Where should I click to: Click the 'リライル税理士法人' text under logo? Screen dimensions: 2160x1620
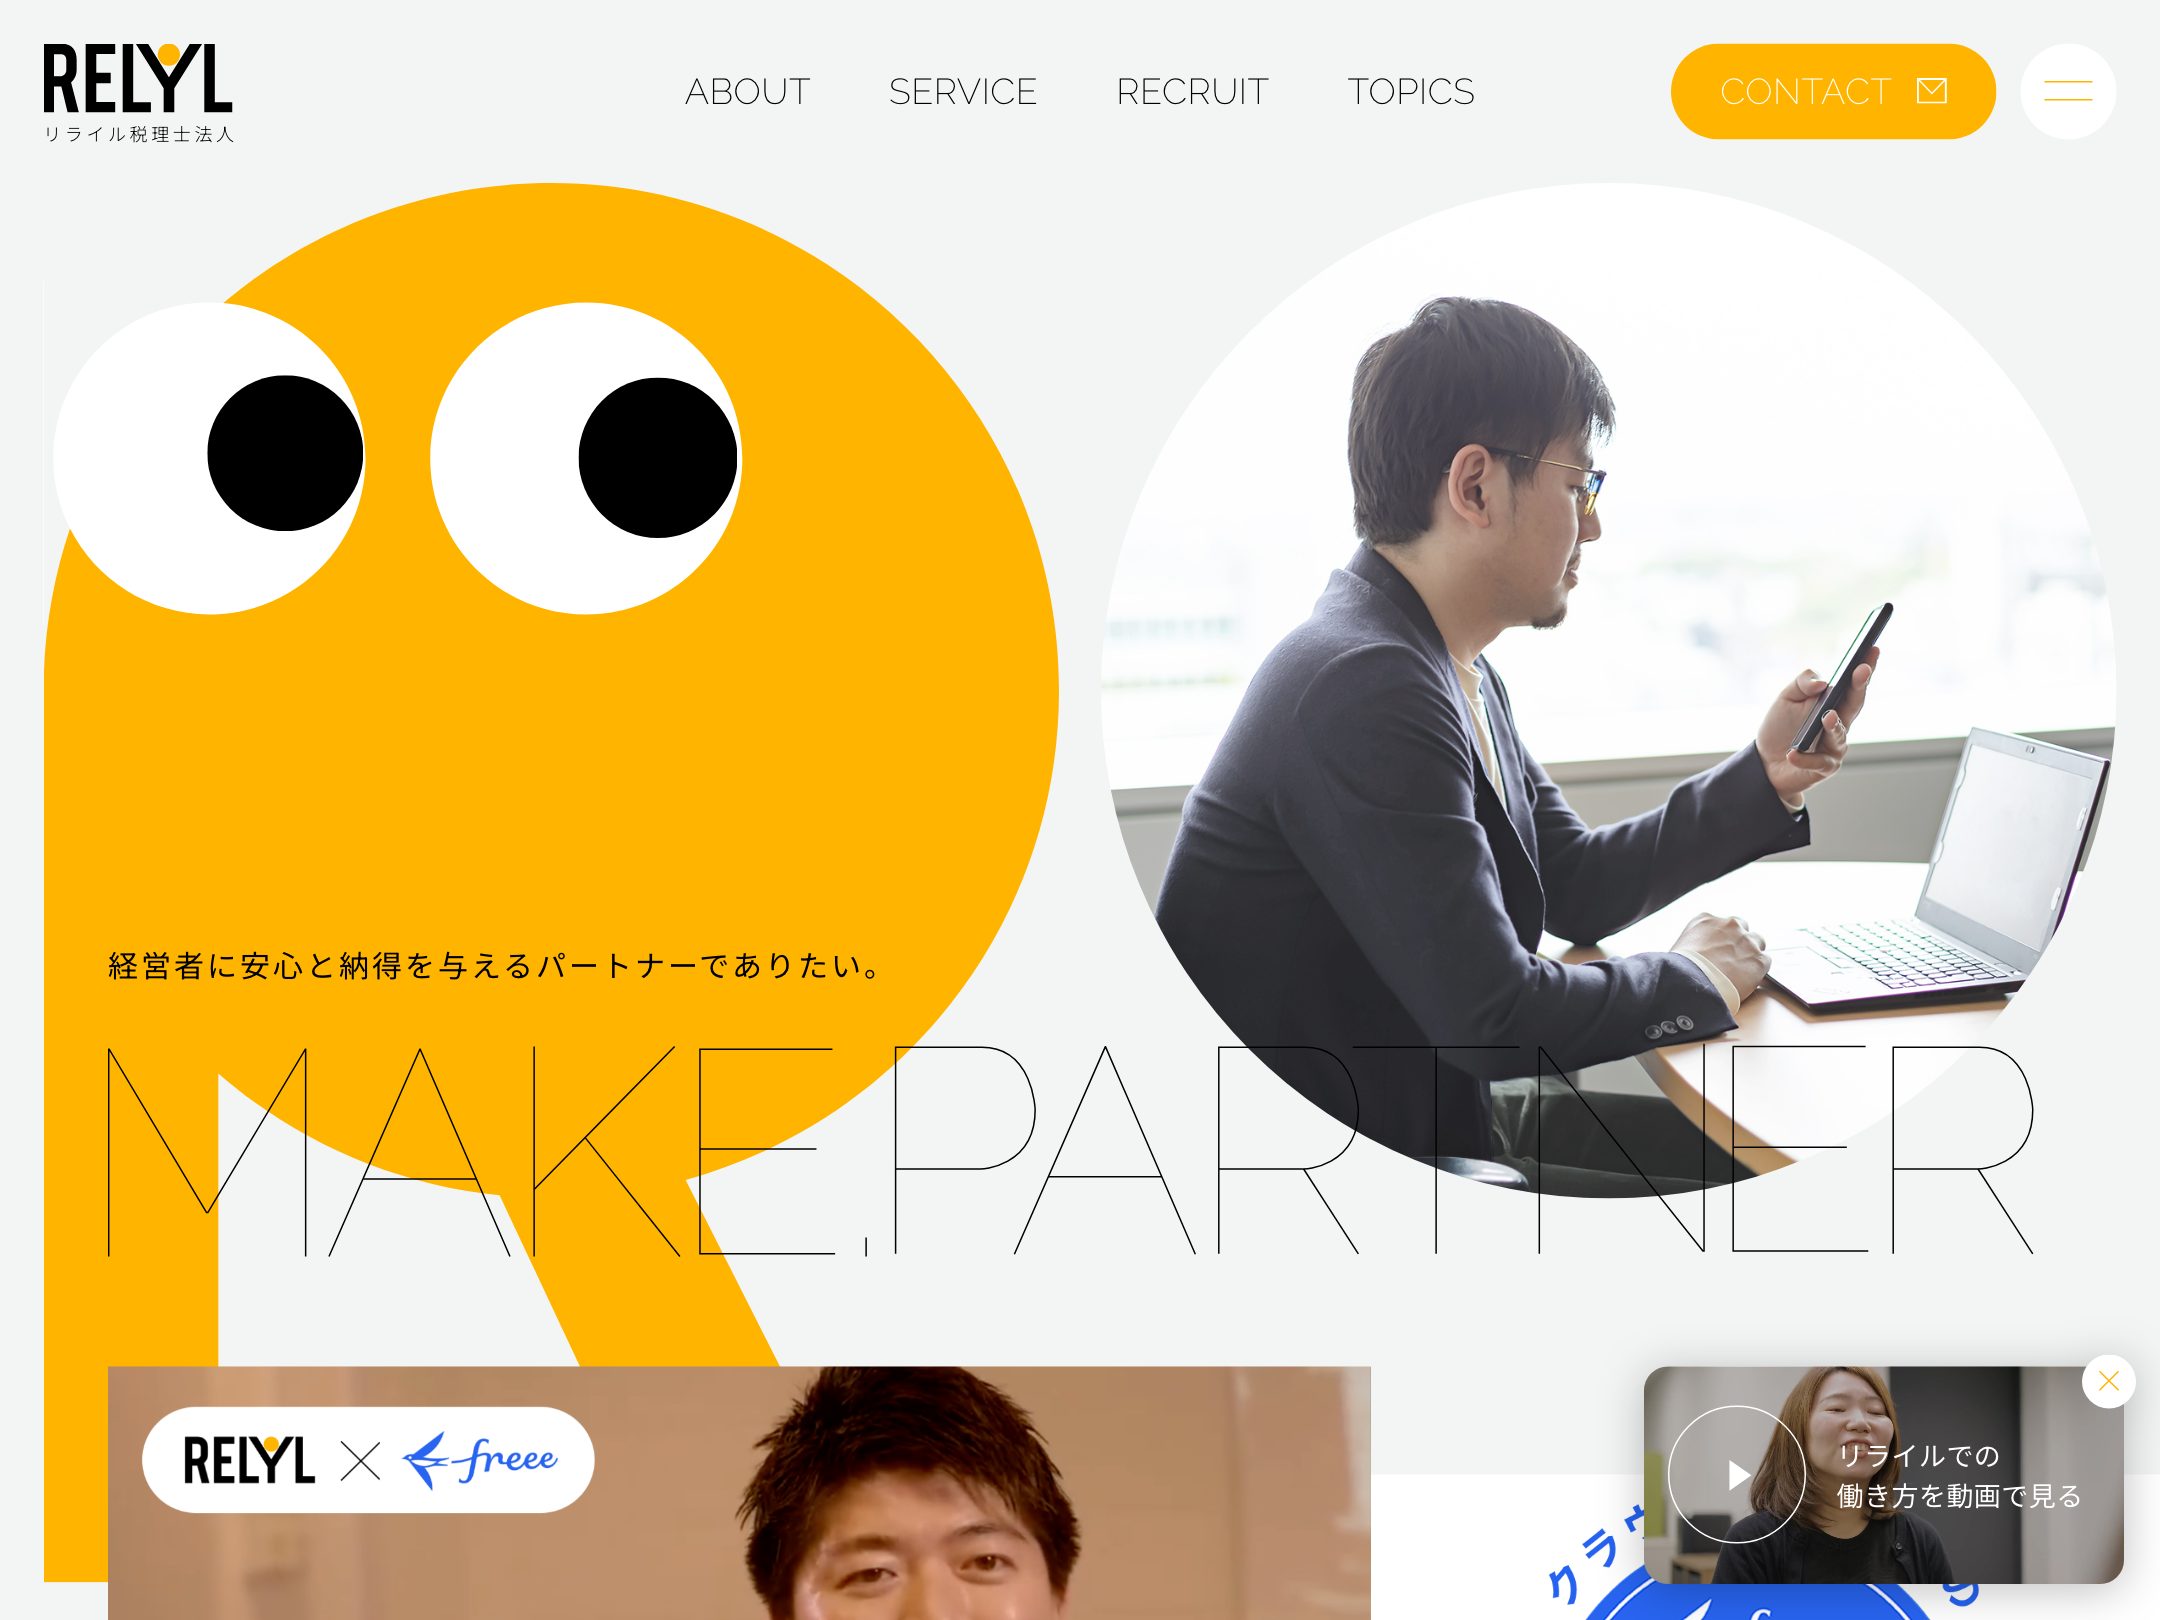[x=138, y=134]
